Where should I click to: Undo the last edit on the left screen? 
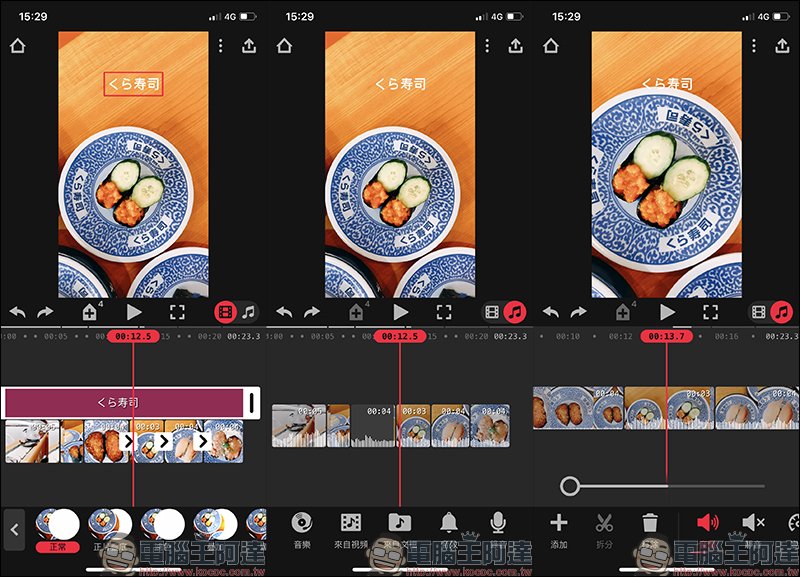18,312
